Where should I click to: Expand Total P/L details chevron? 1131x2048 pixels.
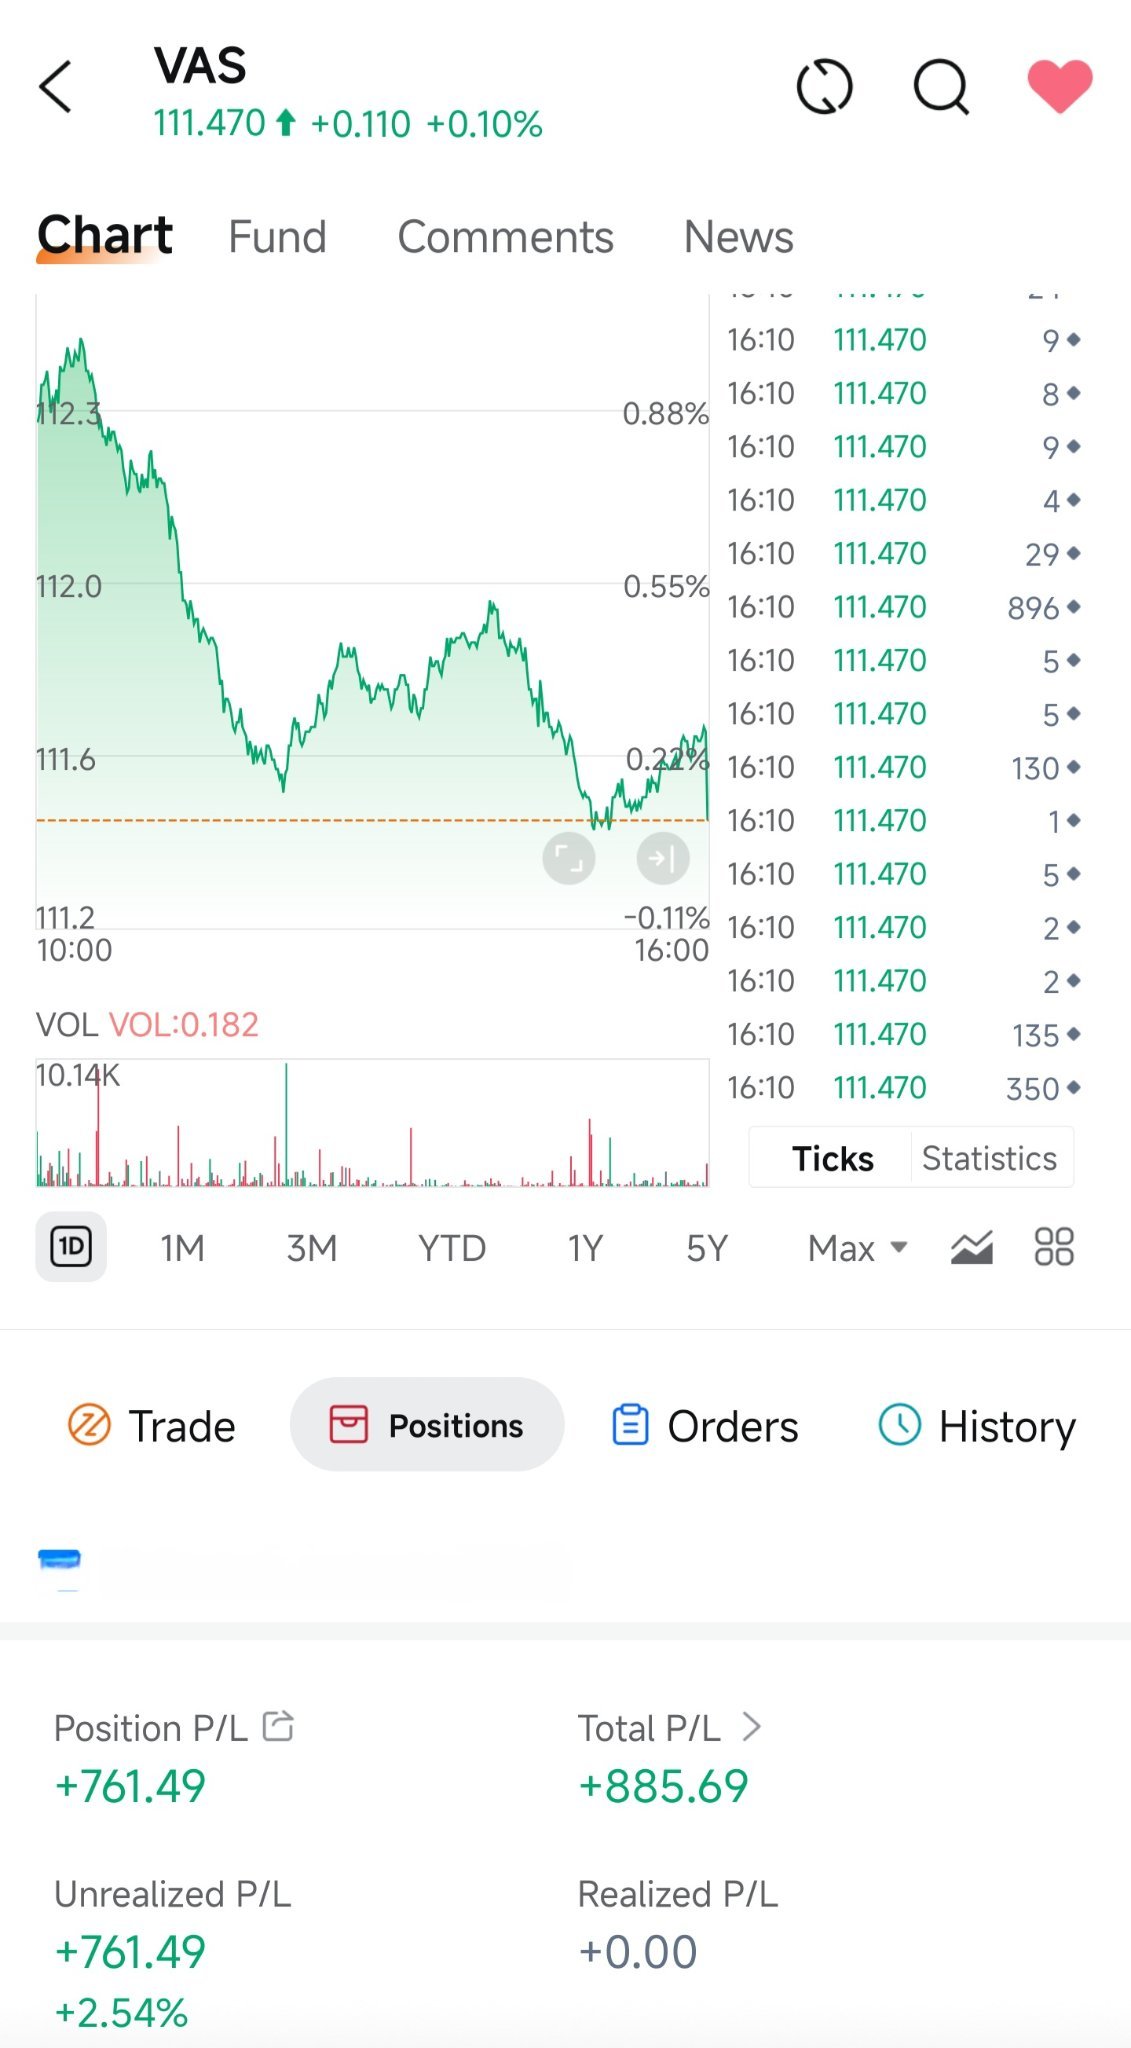[x=752, y=1727]
